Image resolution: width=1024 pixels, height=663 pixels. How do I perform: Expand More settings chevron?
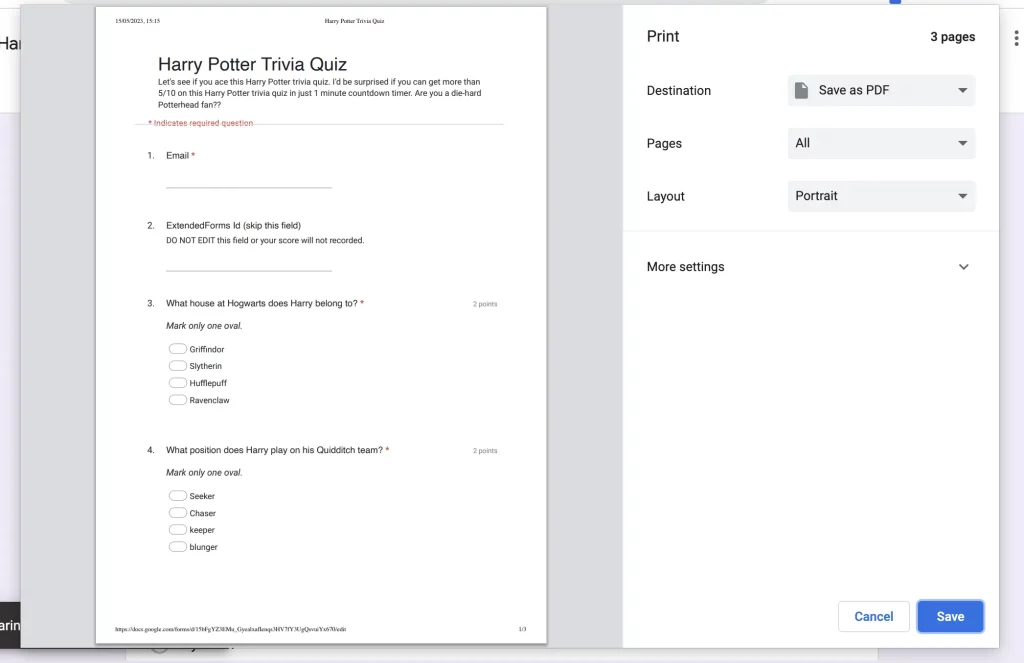pos(963,267)
